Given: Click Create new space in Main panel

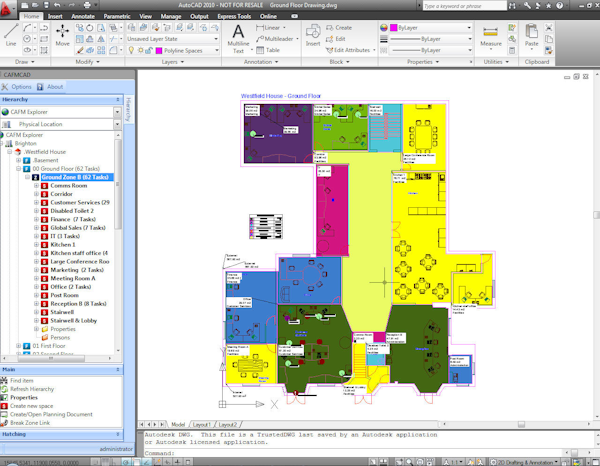Looking at the screenshot, I should (31, 406).
